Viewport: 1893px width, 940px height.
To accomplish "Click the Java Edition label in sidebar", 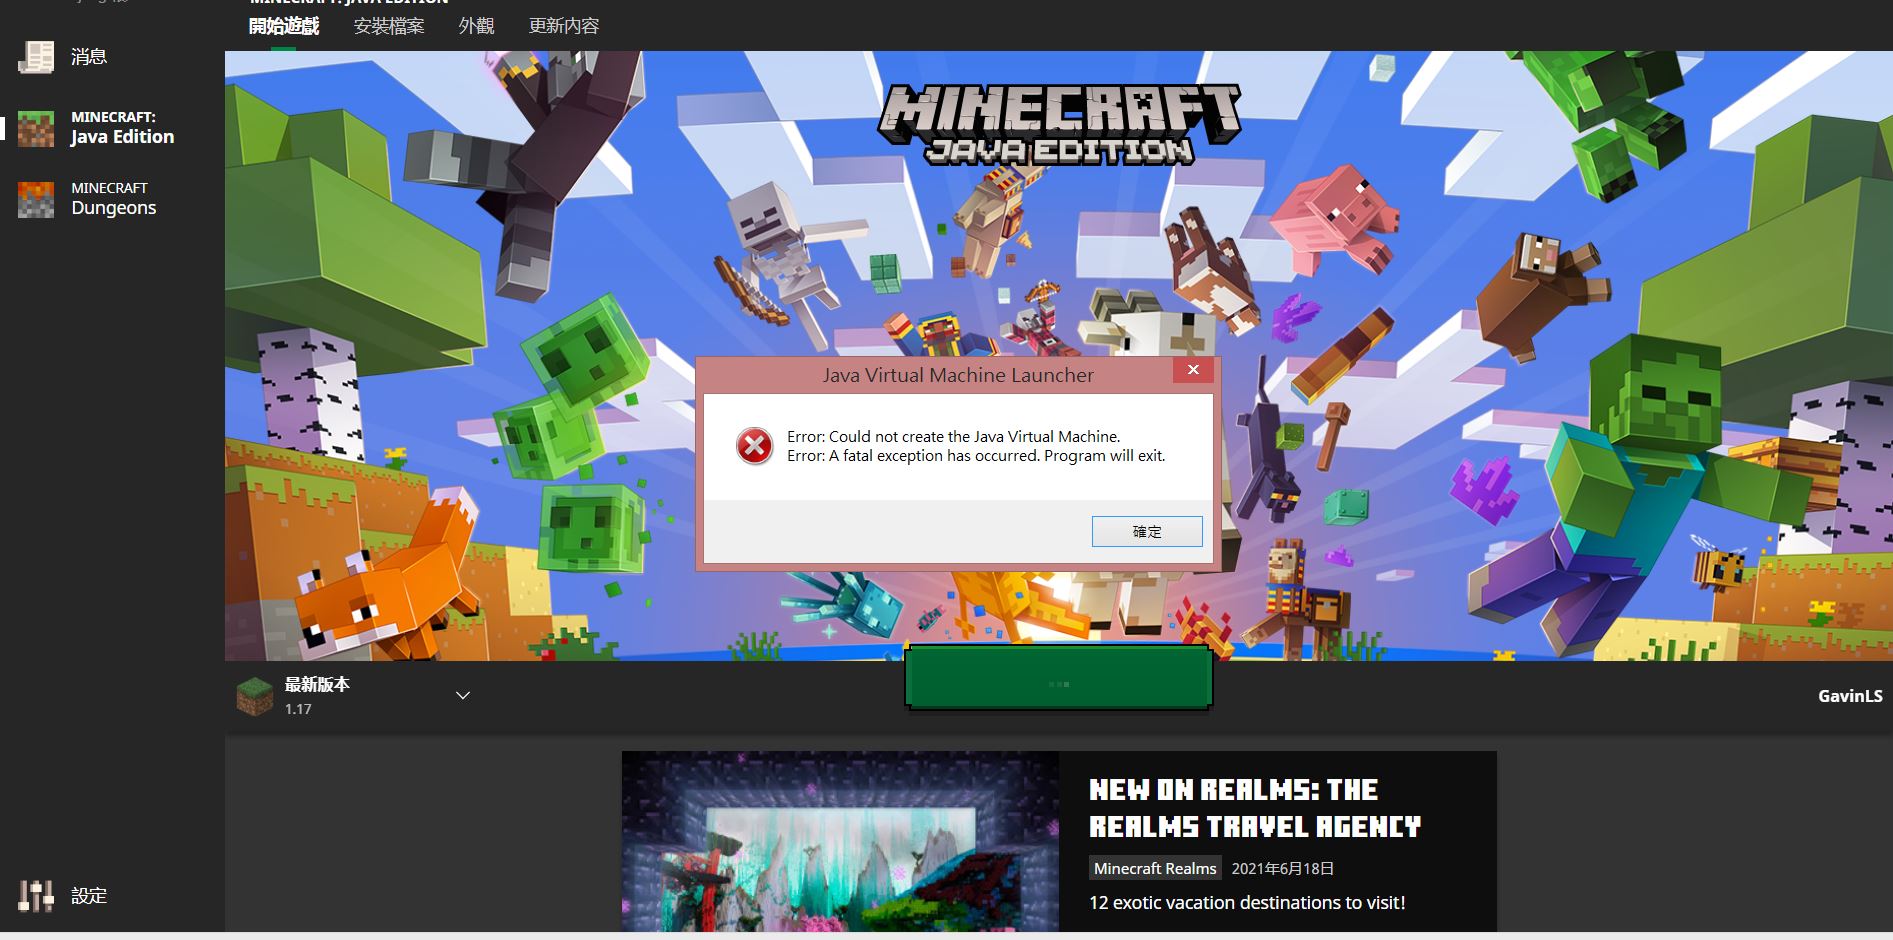I will 123,137.
